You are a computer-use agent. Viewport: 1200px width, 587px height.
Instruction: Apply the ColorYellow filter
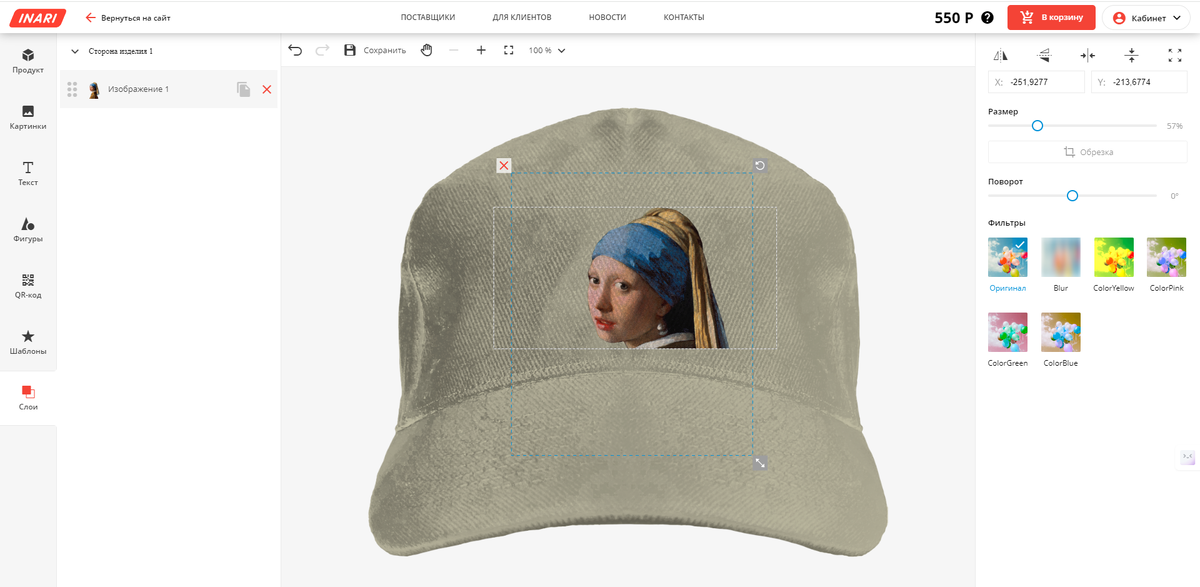1114,257
